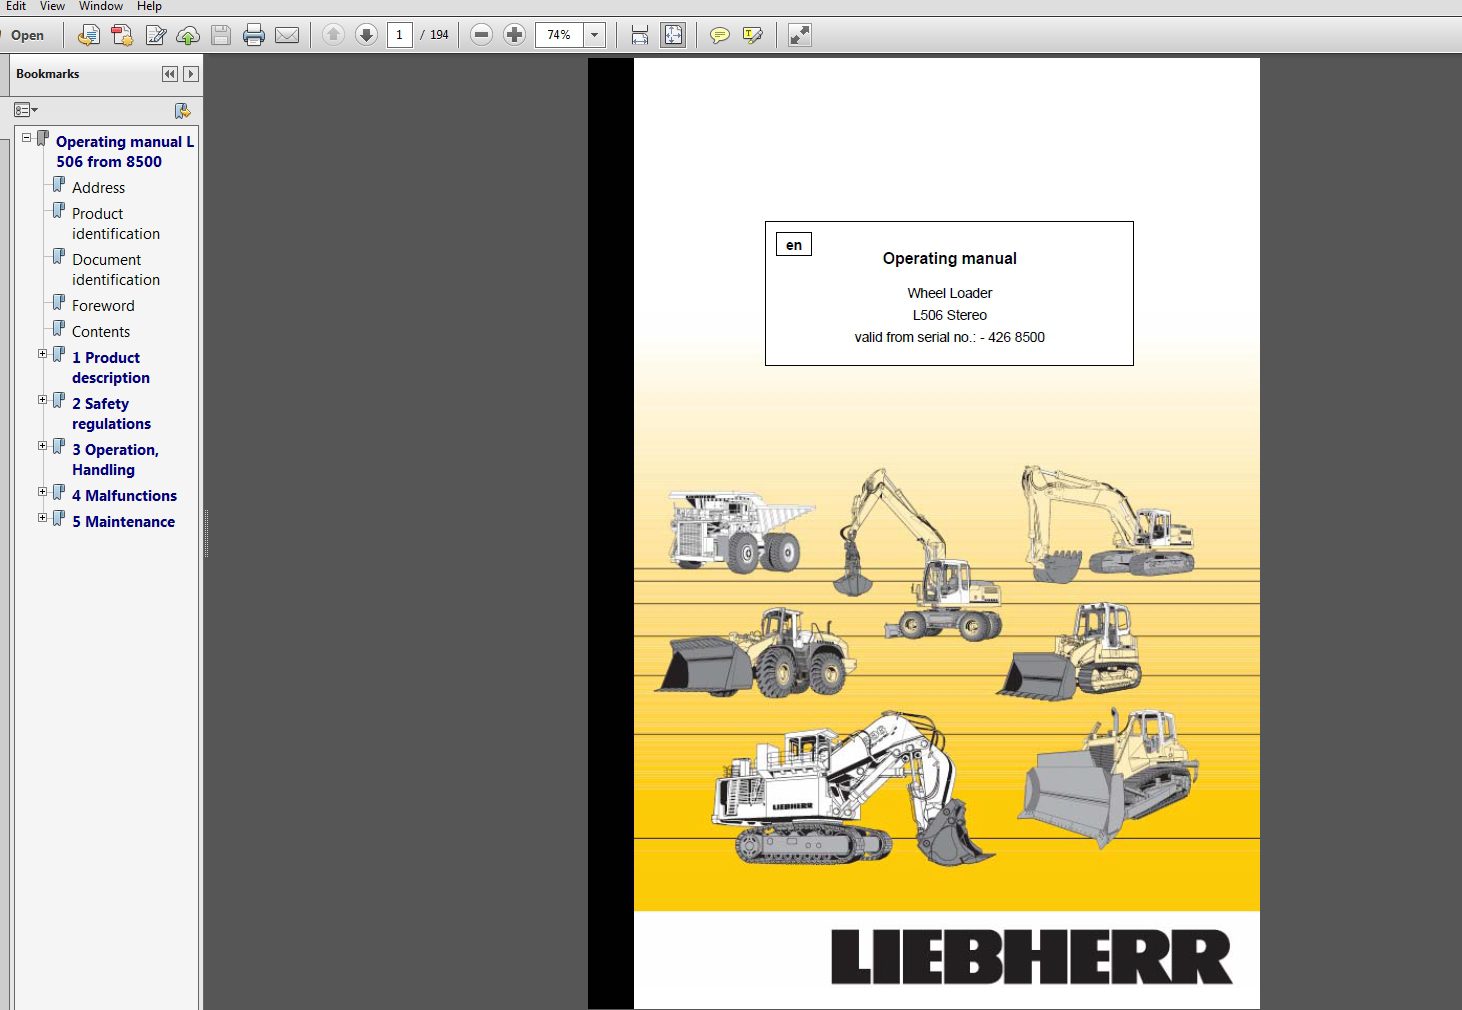Viewport: 1462px width, 1010px height.
Task: Open the Address bookmark
Action: 98,188
